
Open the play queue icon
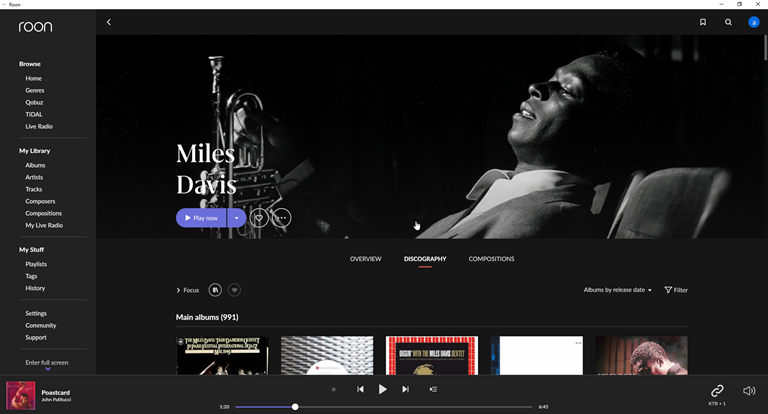(x=433, y=389)
